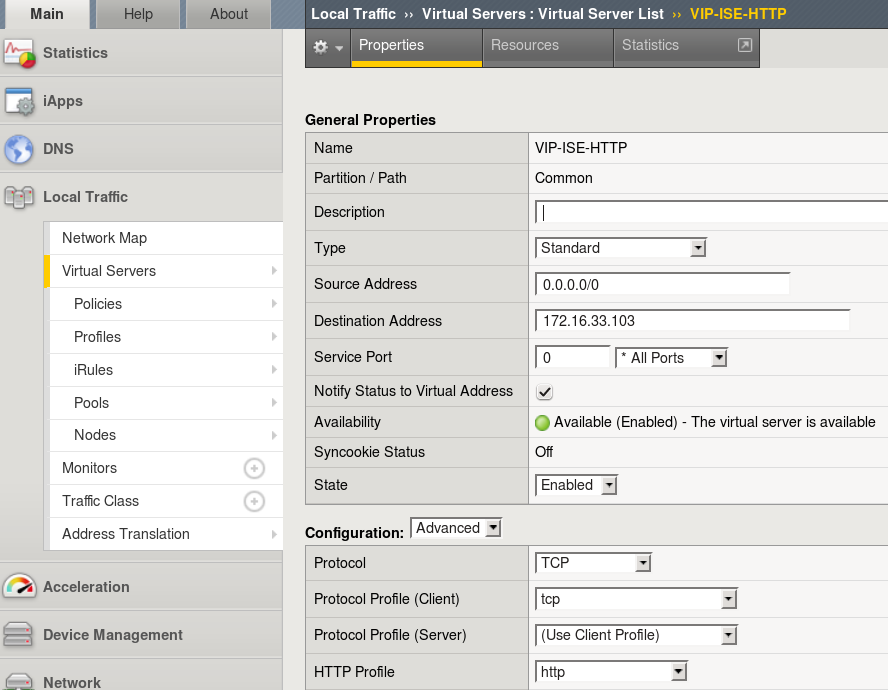888x690 pixels.
Task: Click the Device Management icon
Action: 20,634
